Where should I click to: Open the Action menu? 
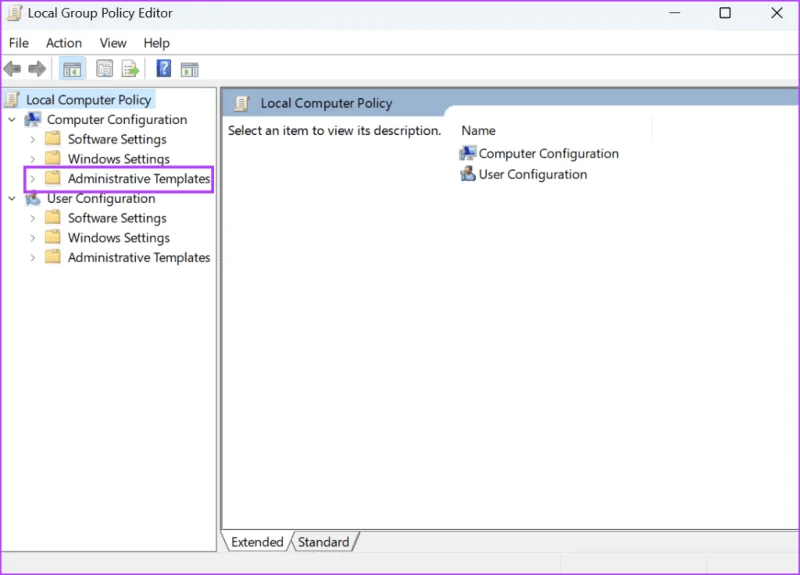coord(64,43)
